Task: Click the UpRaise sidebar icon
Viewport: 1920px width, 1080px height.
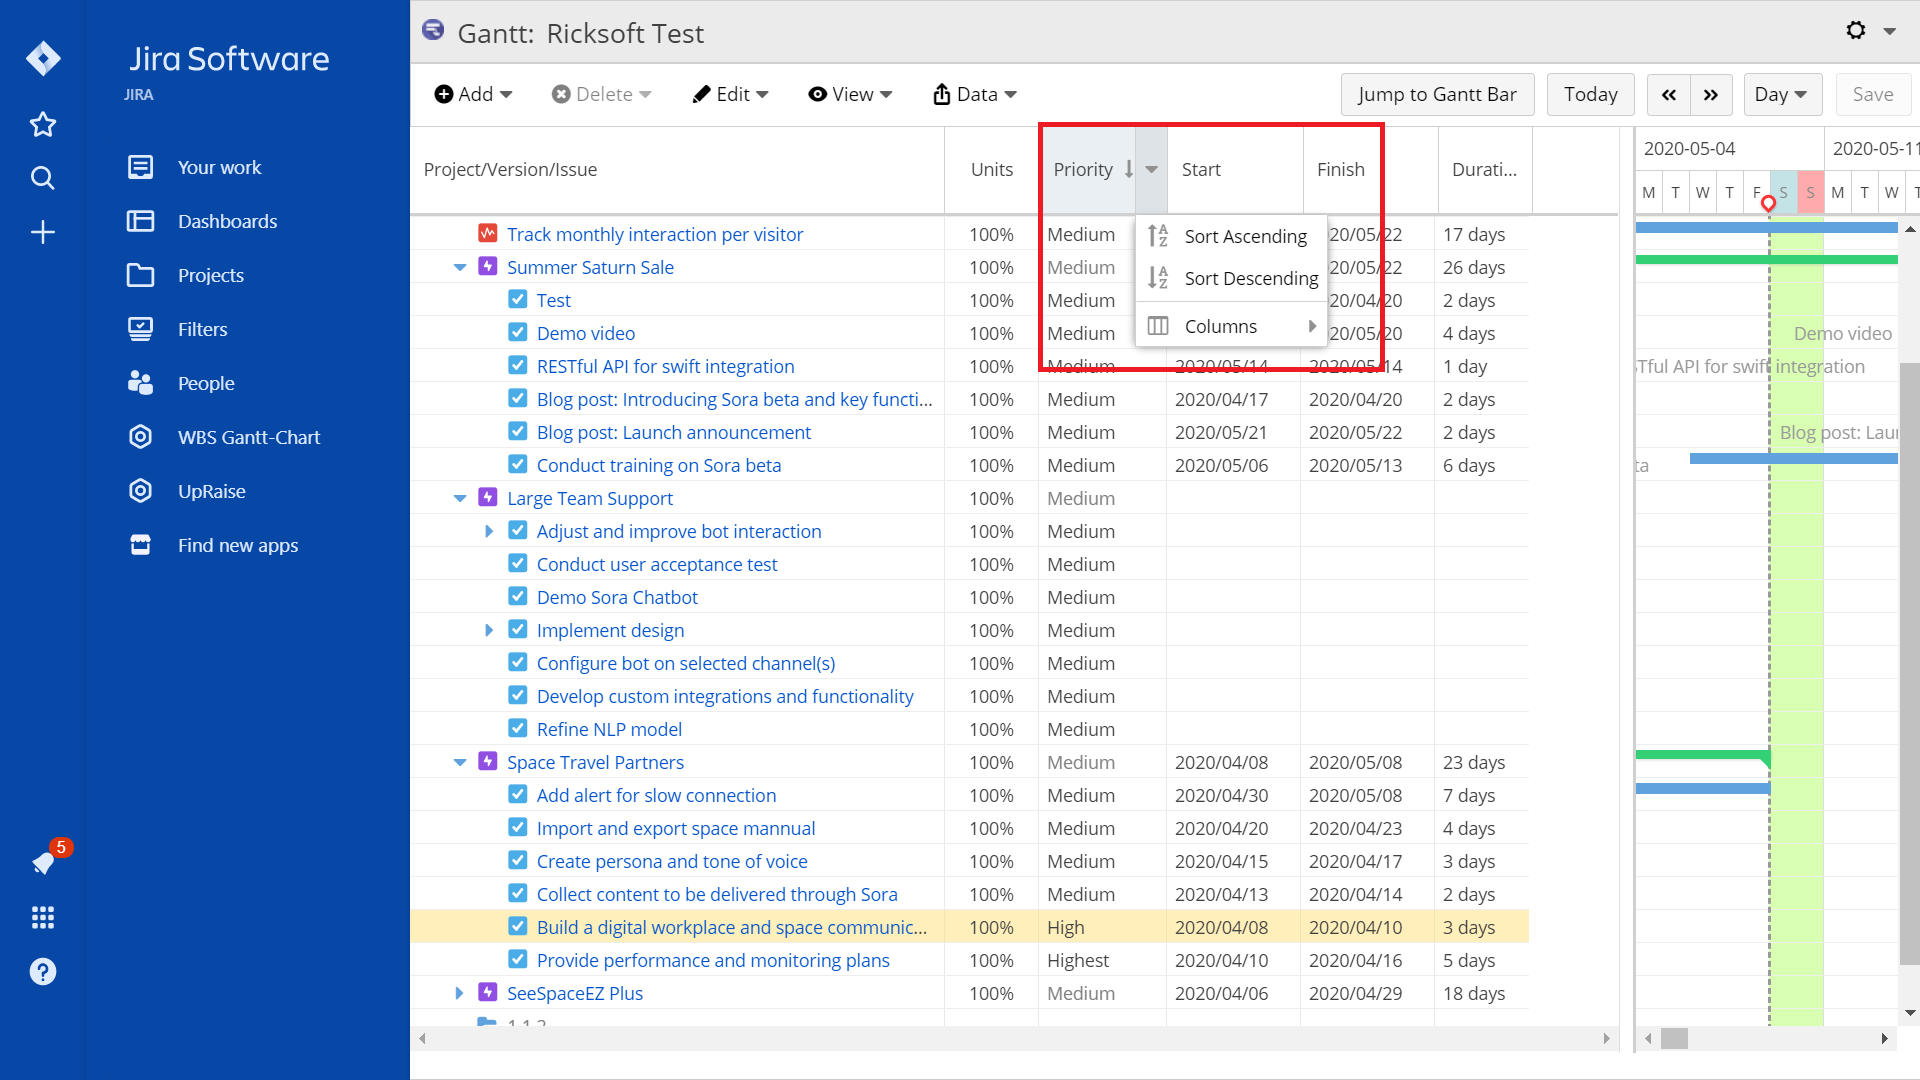Action: point(141,491)
